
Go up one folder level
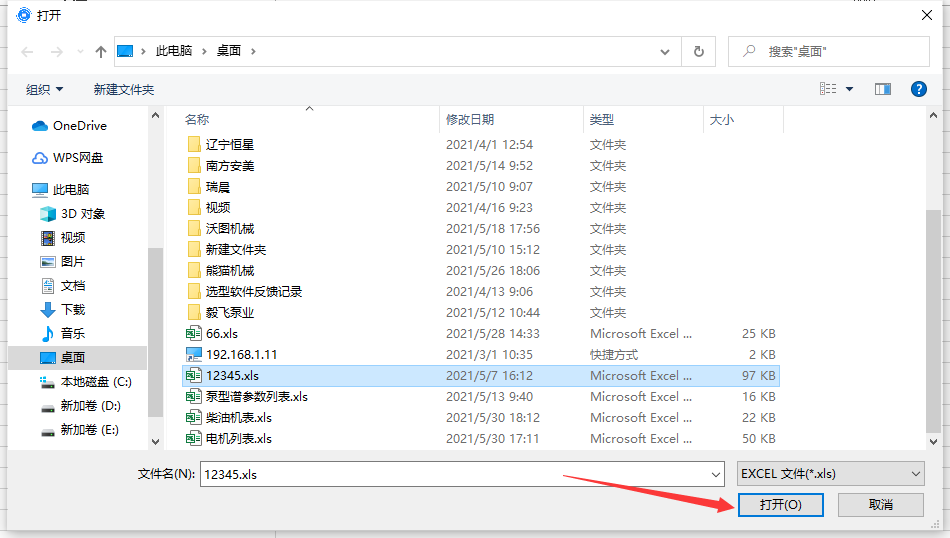point(101,52)
